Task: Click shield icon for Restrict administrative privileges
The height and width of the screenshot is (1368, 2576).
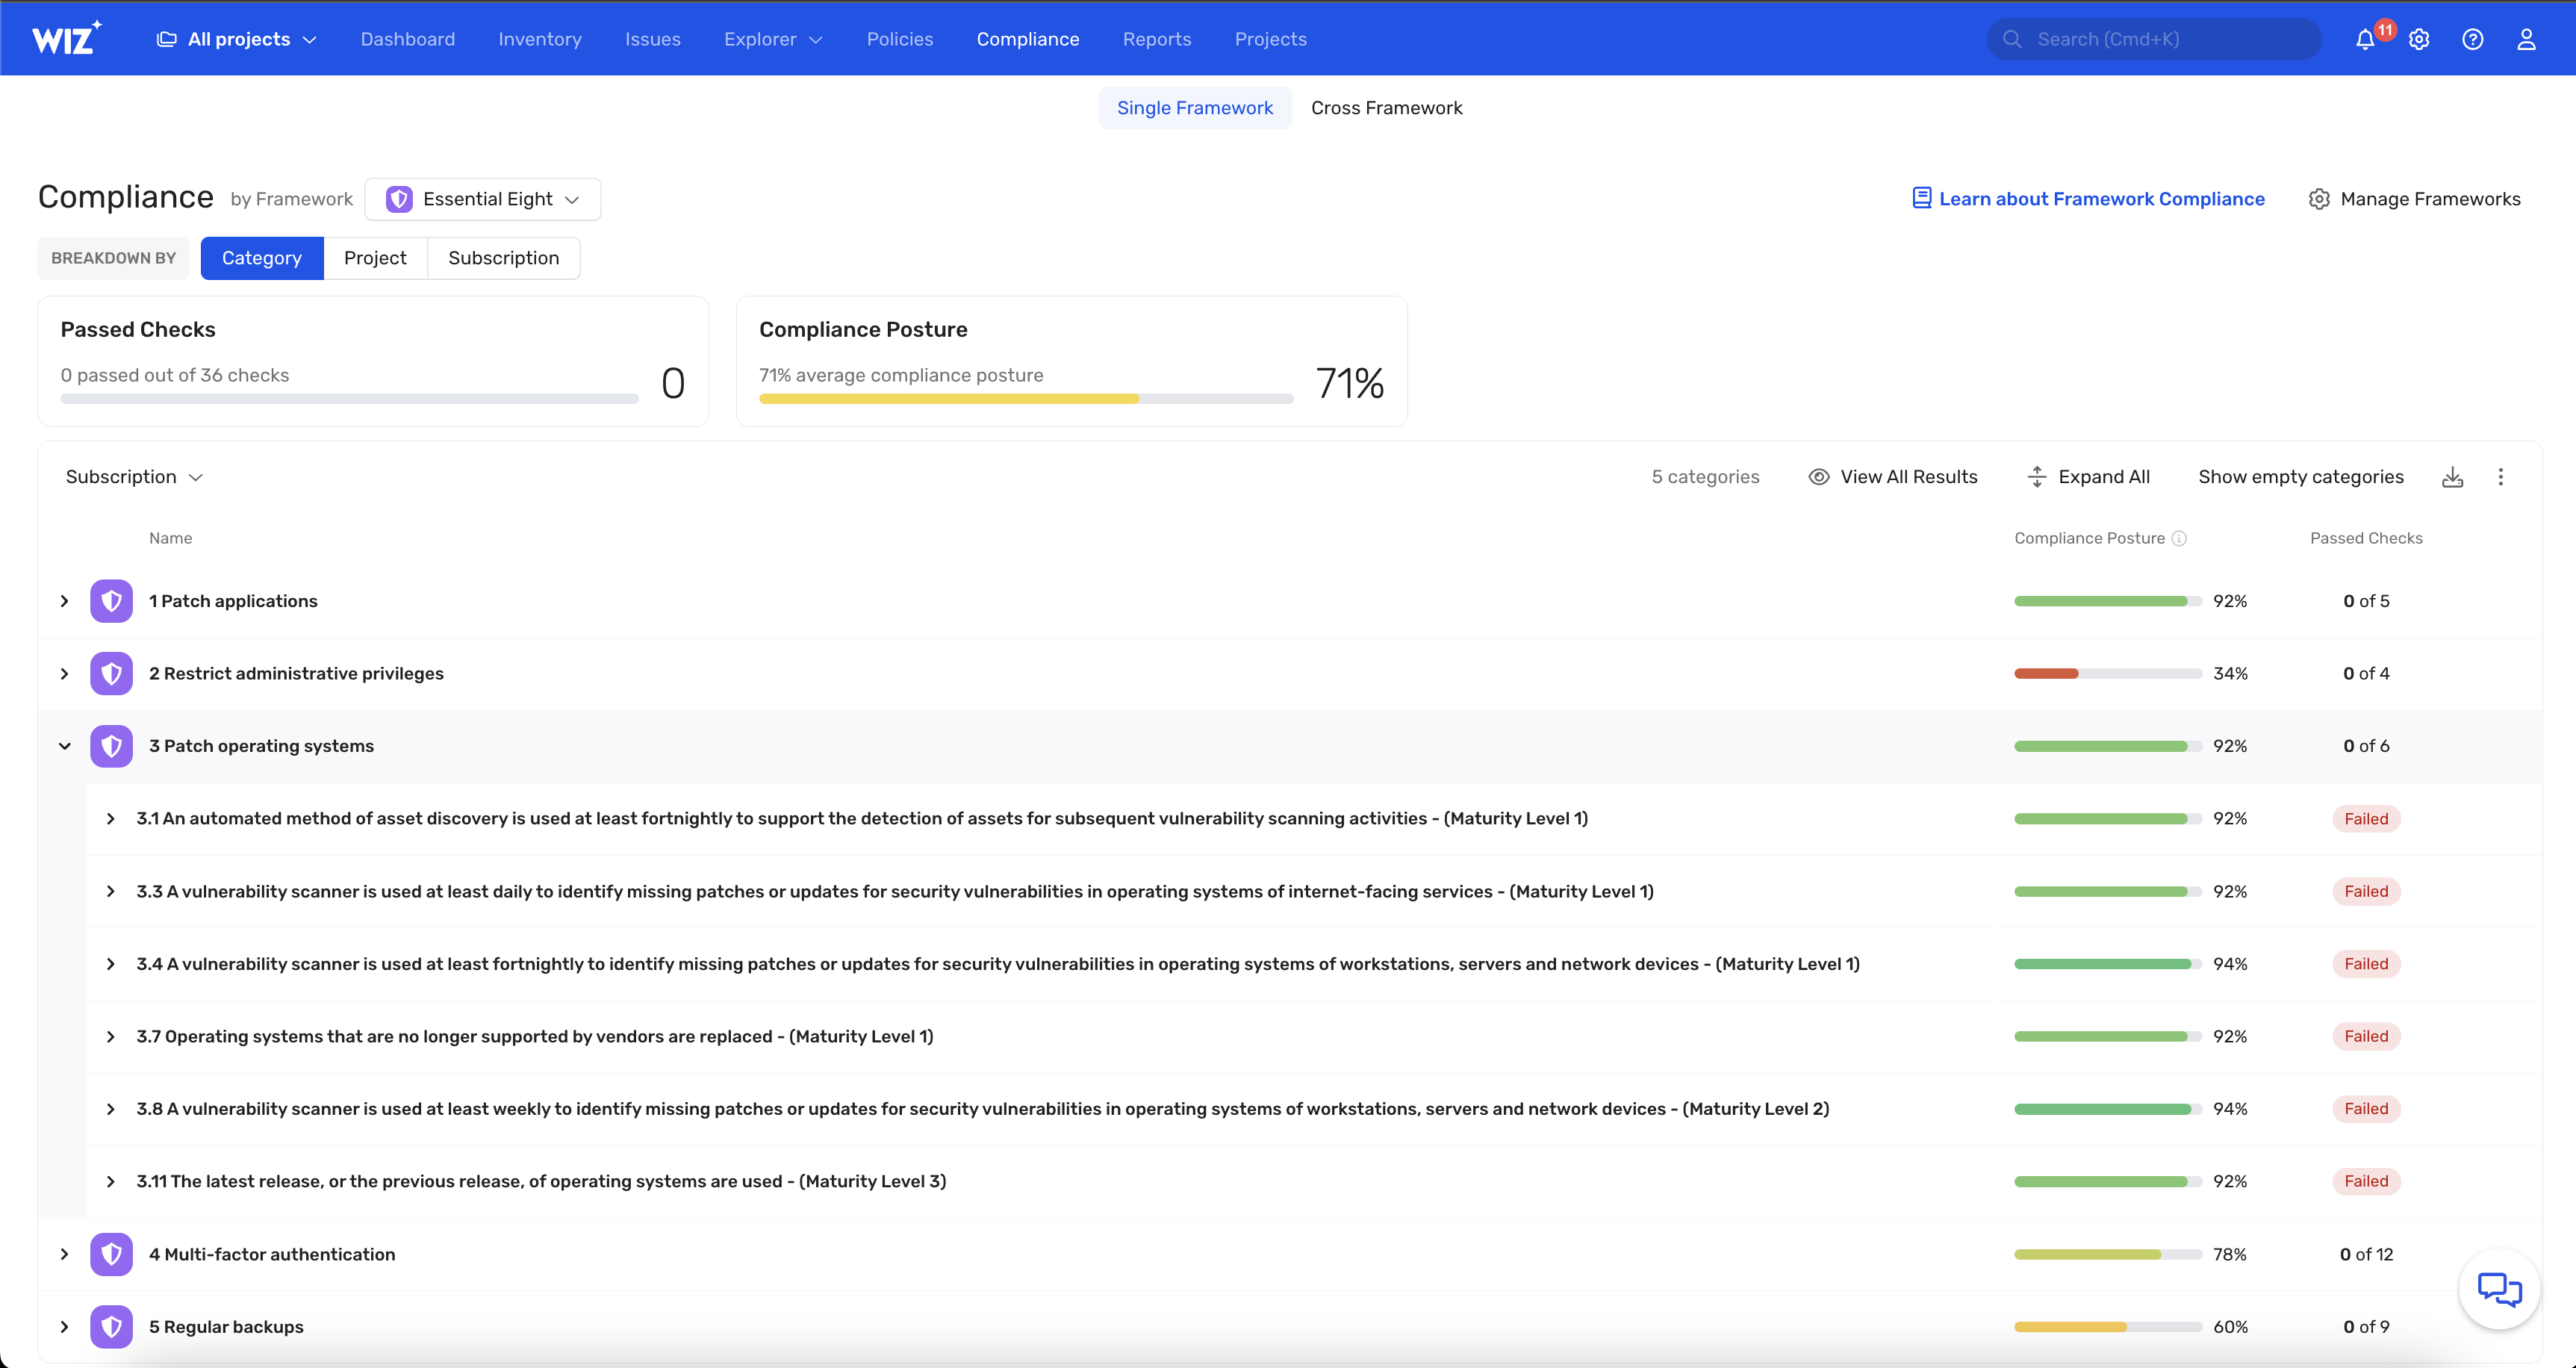Action: tap(111, 674)
